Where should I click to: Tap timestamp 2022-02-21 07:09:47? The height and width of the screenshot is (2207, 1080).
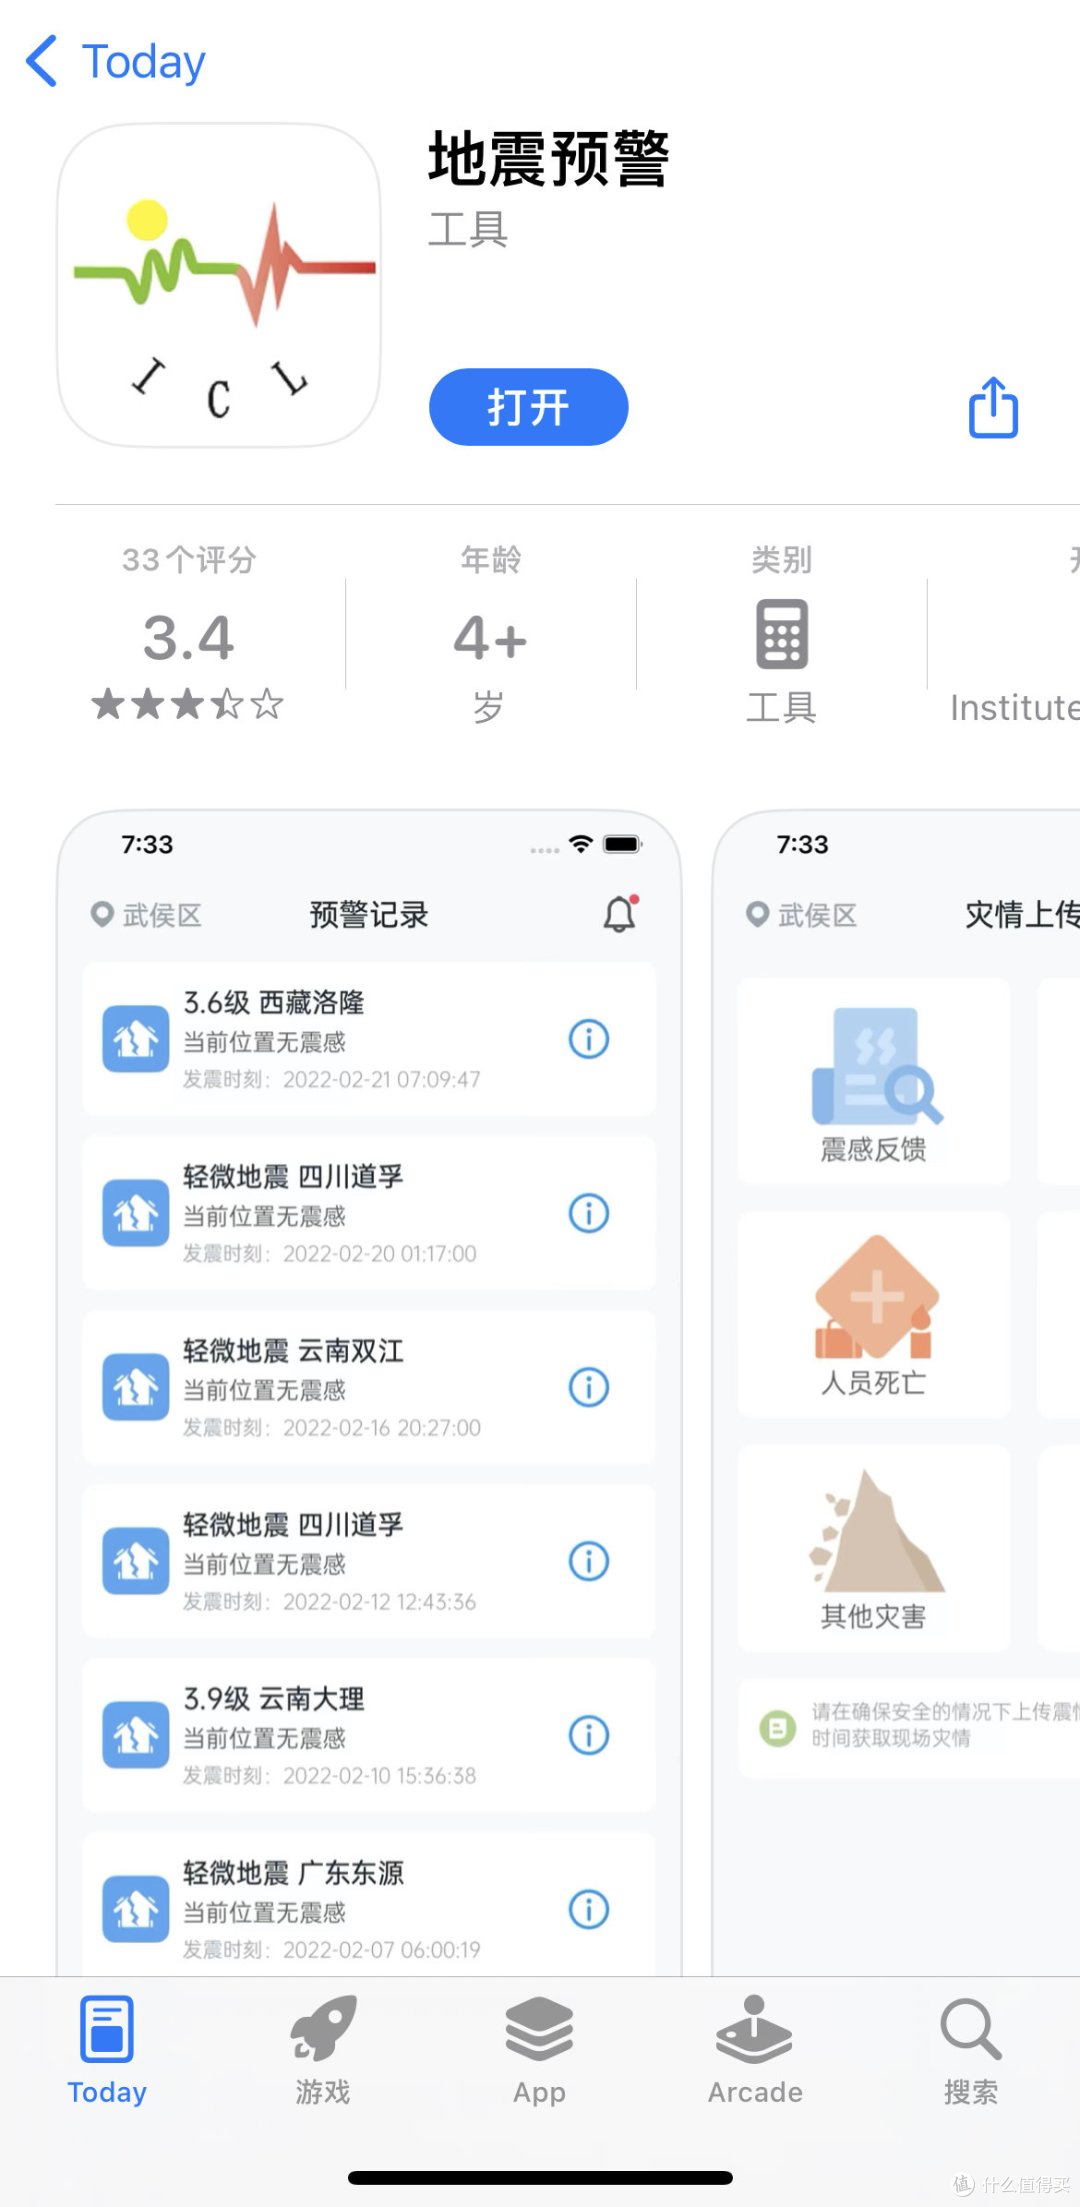381,1079
